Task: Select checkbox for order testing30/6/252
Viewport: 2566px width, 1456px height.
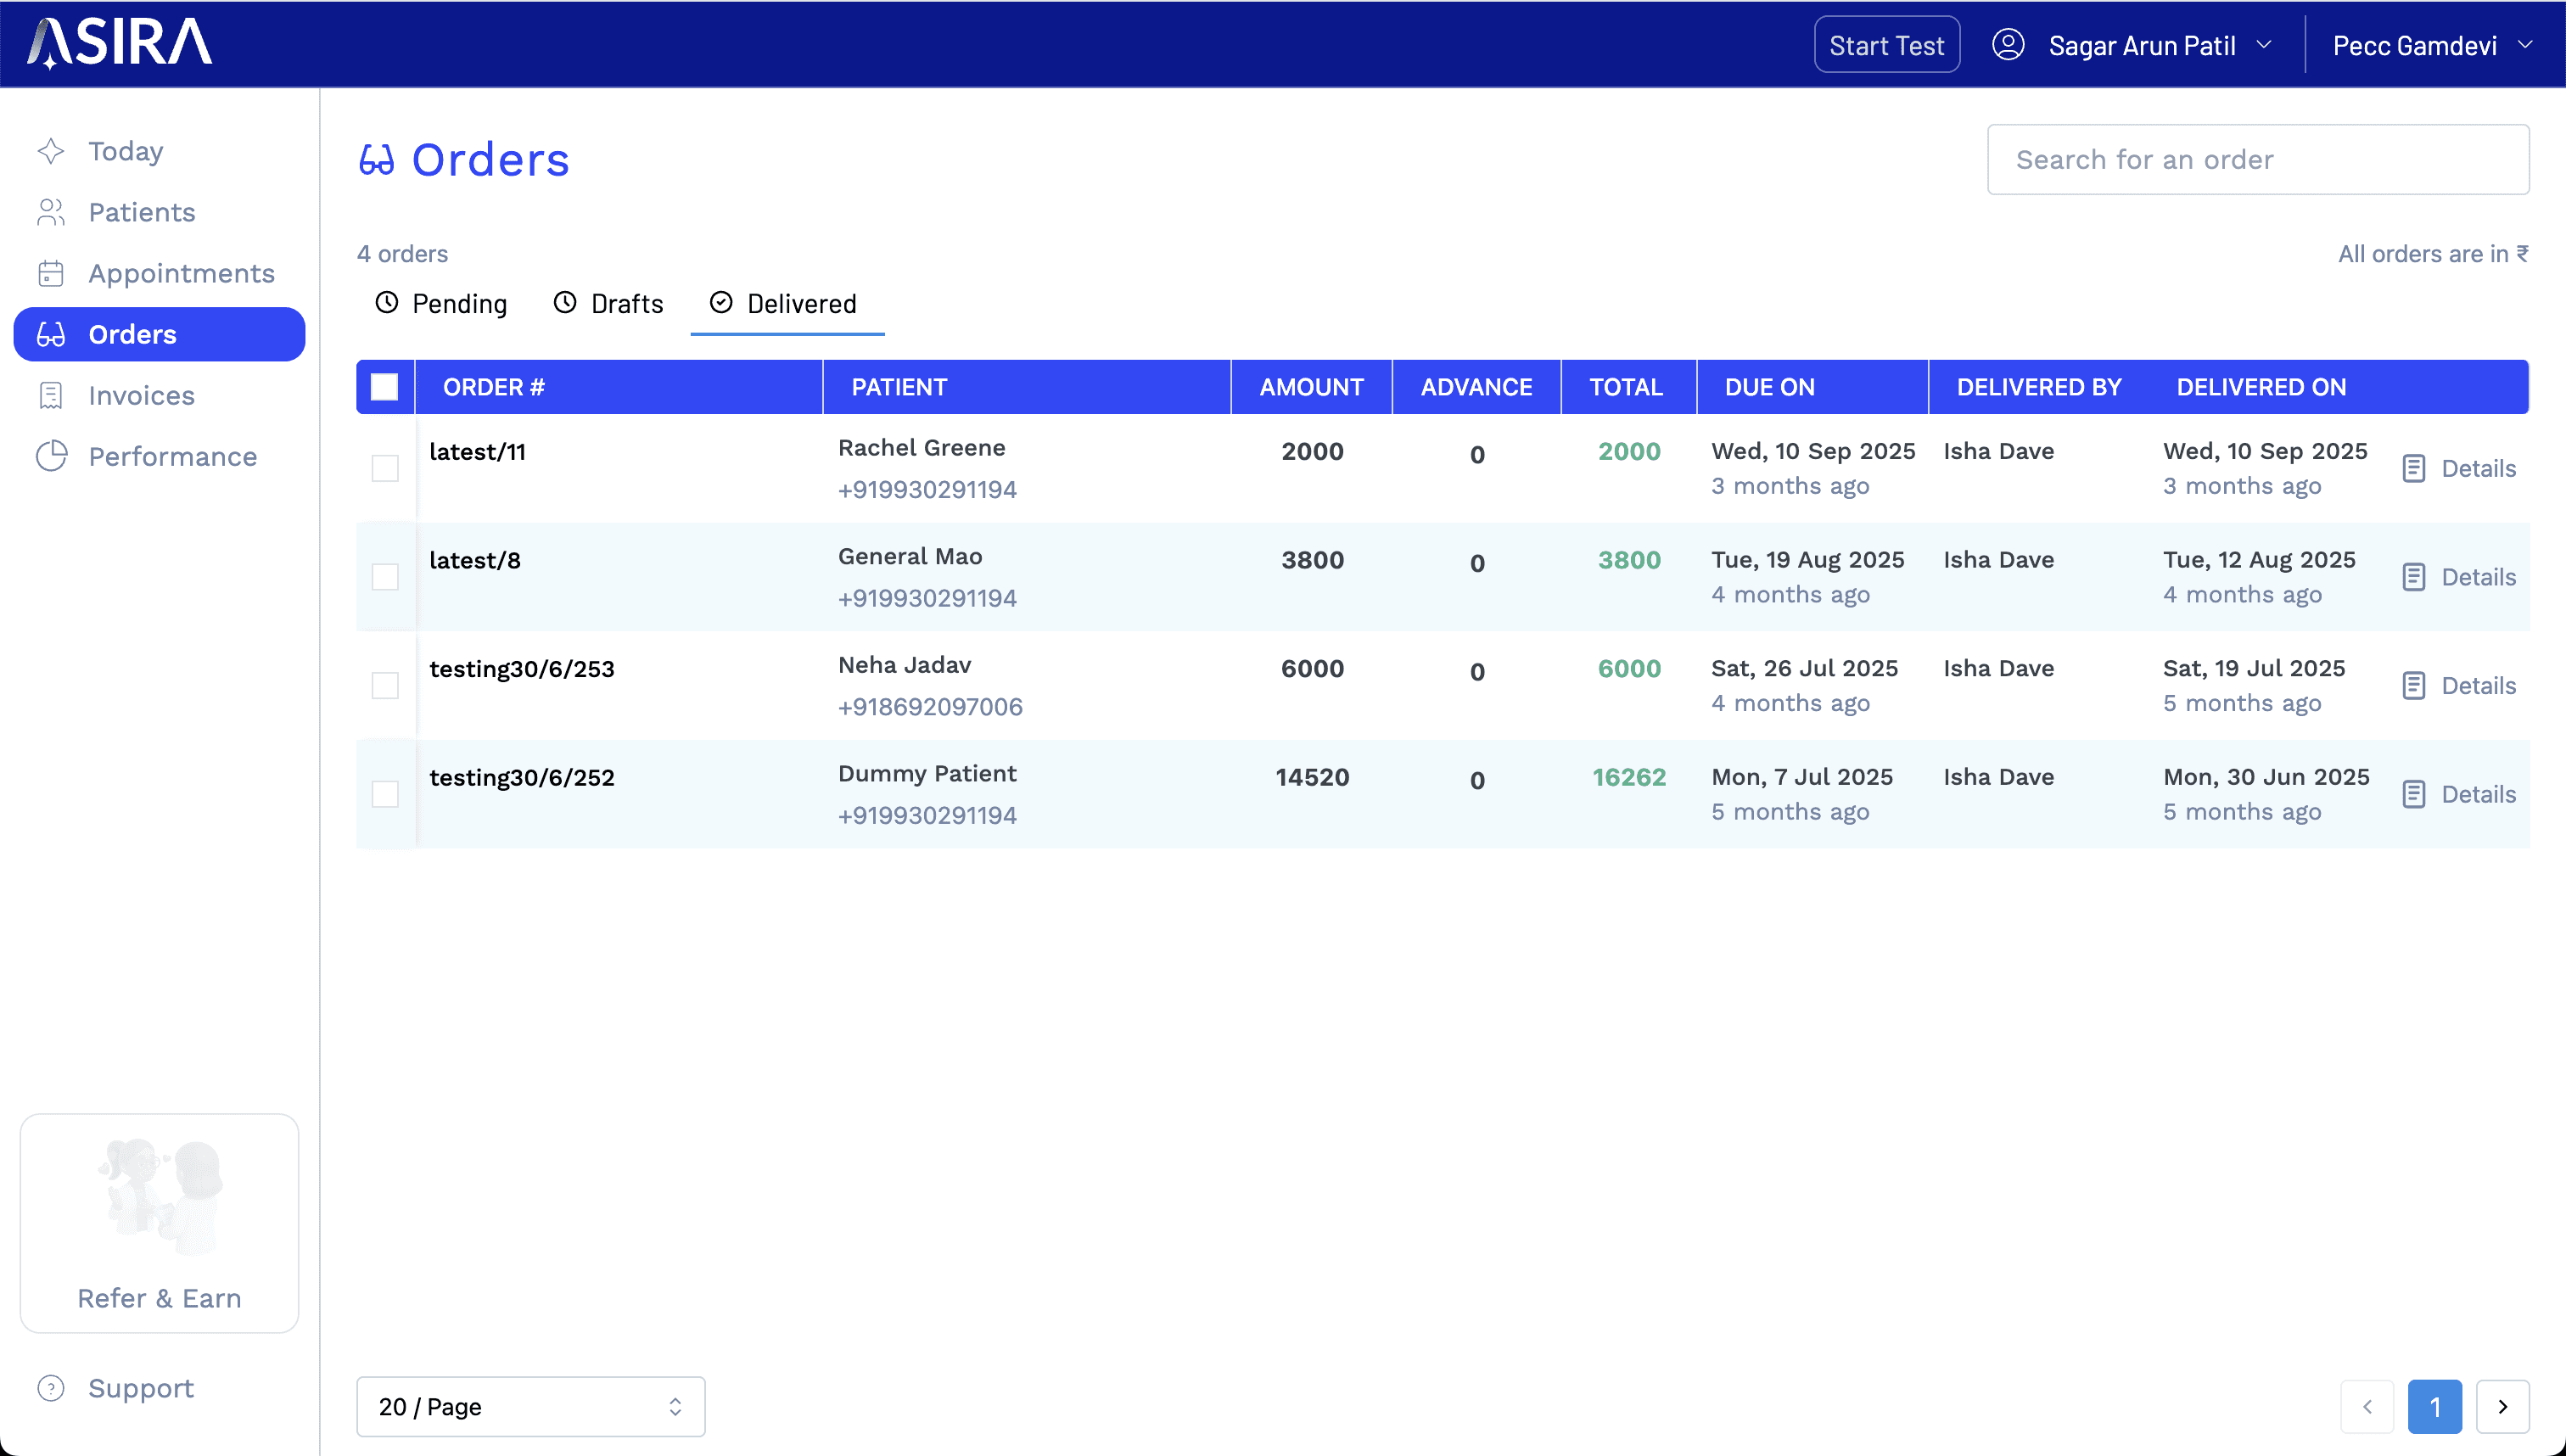Action: tap(385, 794)
